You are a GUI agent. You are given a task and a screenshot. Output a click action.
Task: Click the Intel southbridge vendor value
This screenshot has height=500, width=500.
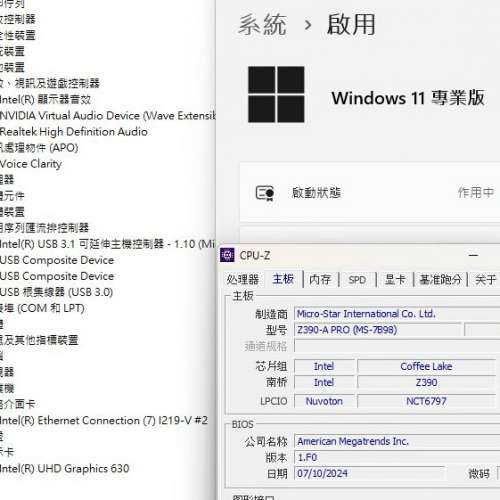tap(324, 382)
